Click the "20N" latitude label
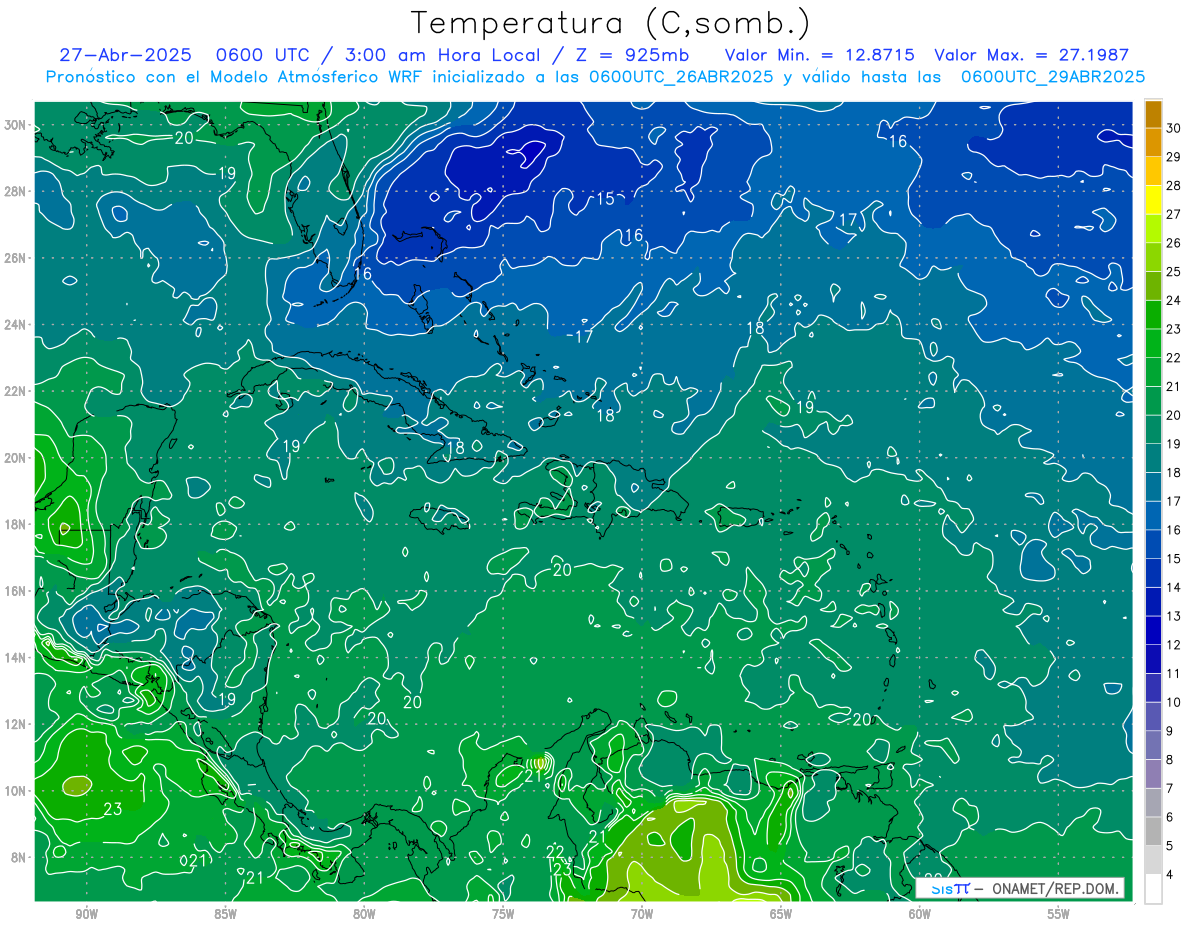 click(x=17, y=458)
